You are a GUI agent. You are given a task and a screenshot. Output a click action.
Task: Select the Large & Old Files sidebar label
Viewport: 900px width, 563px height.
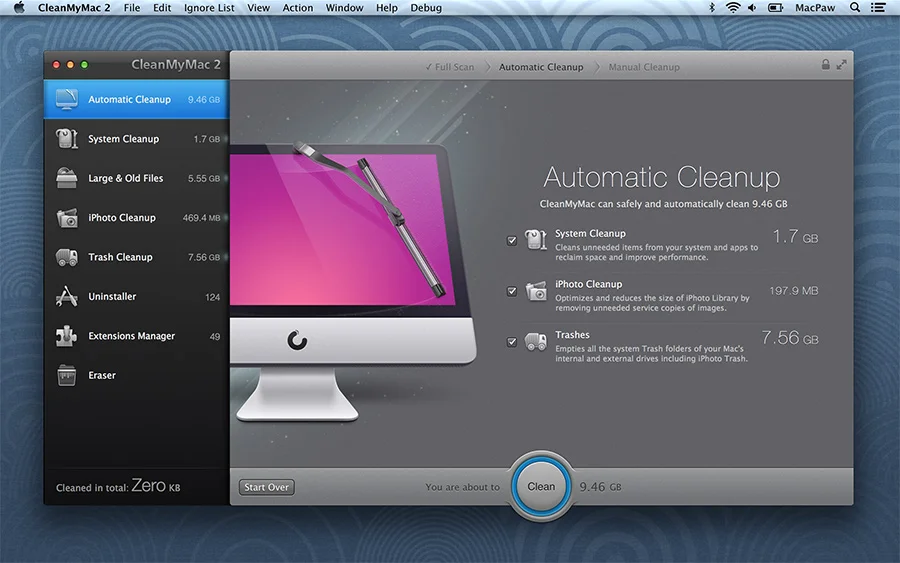tap(126, 178)
